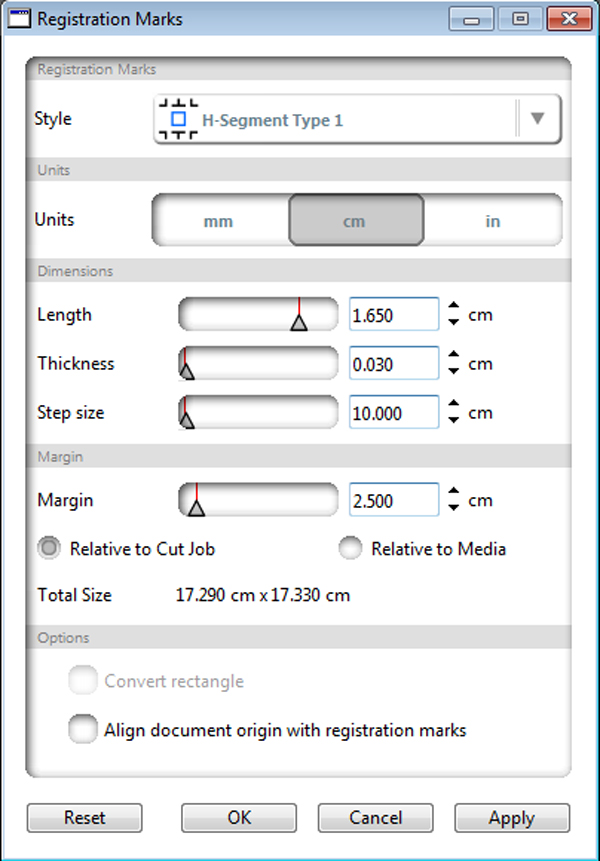The image size is (600, 861).
Task: Select Relative to Media option
Action: (350, 548)
